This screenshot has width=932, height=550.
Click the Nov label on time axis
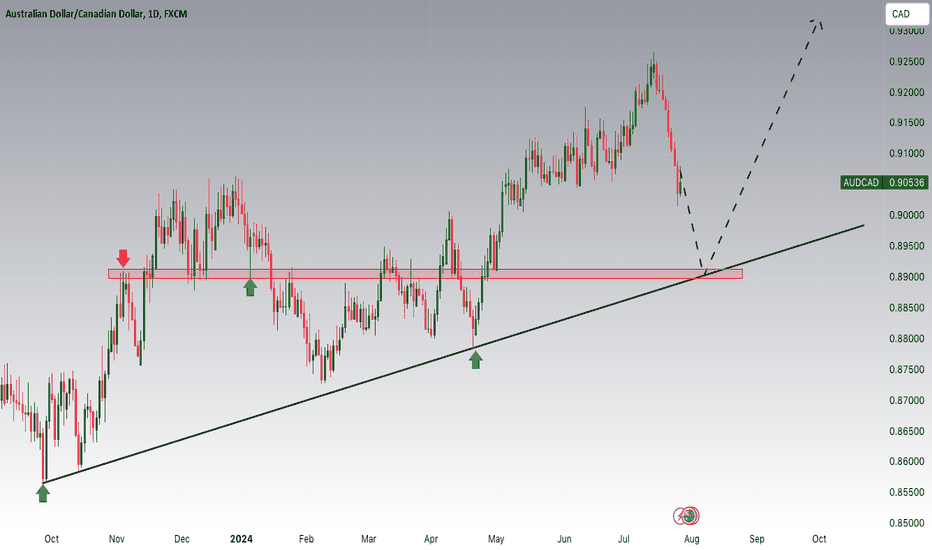coord(116,539)
